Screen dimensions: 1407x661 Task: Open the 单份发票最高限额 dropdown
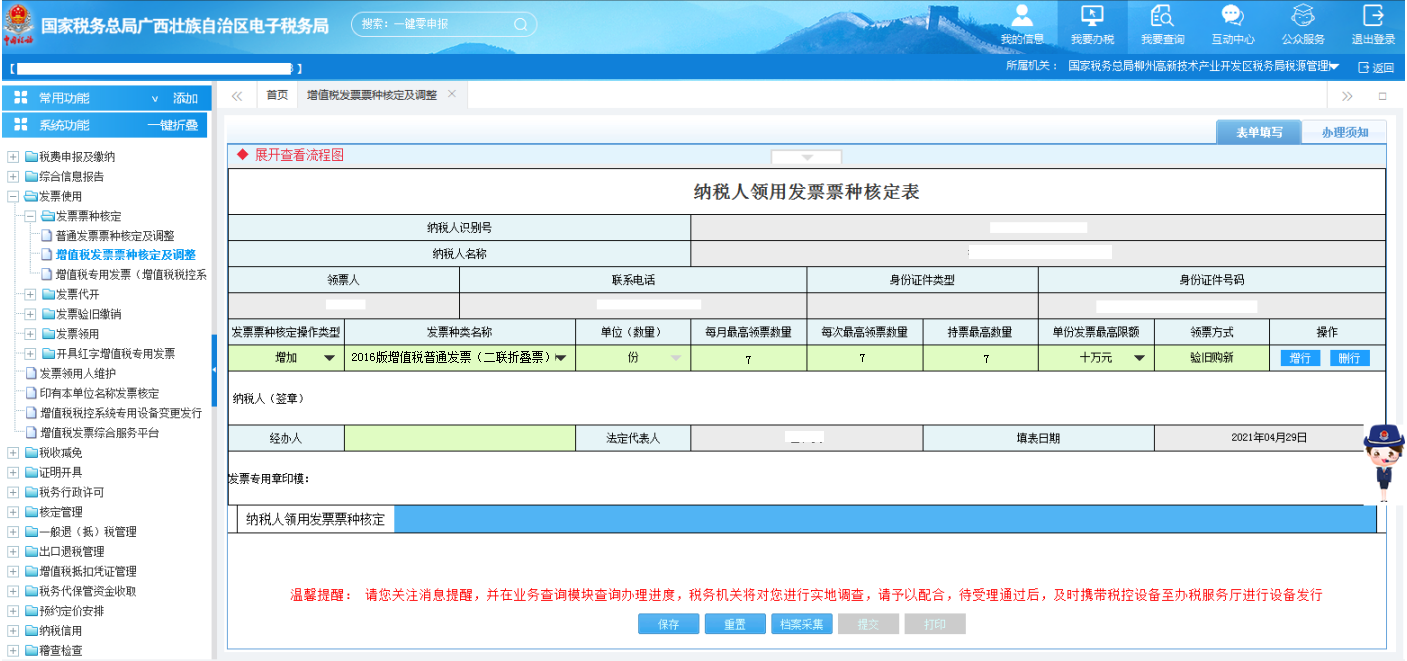pyautogui.click(x=1138, y=358)
